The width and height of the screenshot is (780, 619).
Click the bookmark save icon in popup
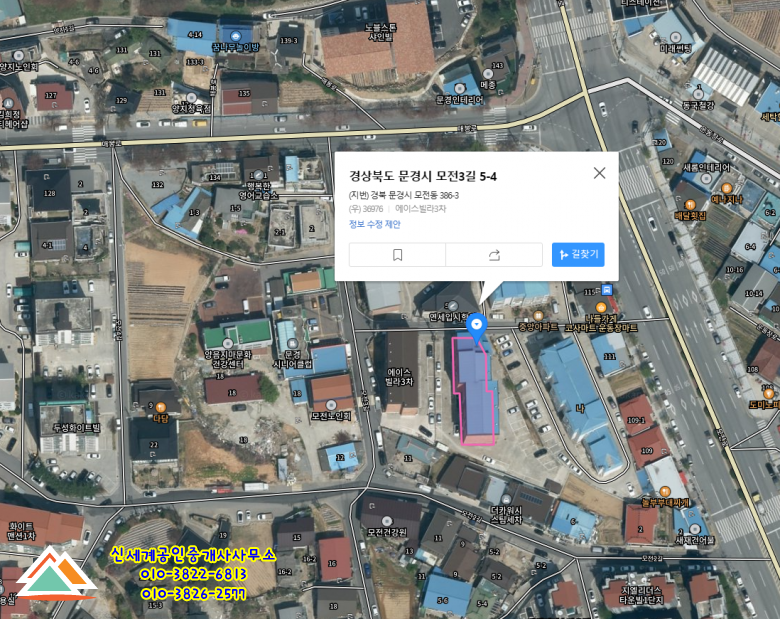397,255
